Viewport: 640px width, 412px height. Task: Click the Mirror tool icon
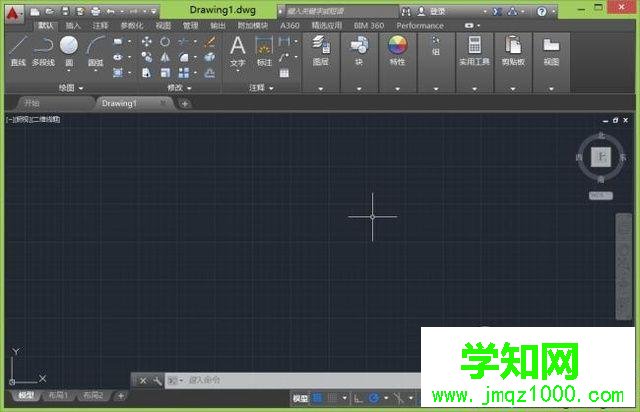tap(165, 57)
